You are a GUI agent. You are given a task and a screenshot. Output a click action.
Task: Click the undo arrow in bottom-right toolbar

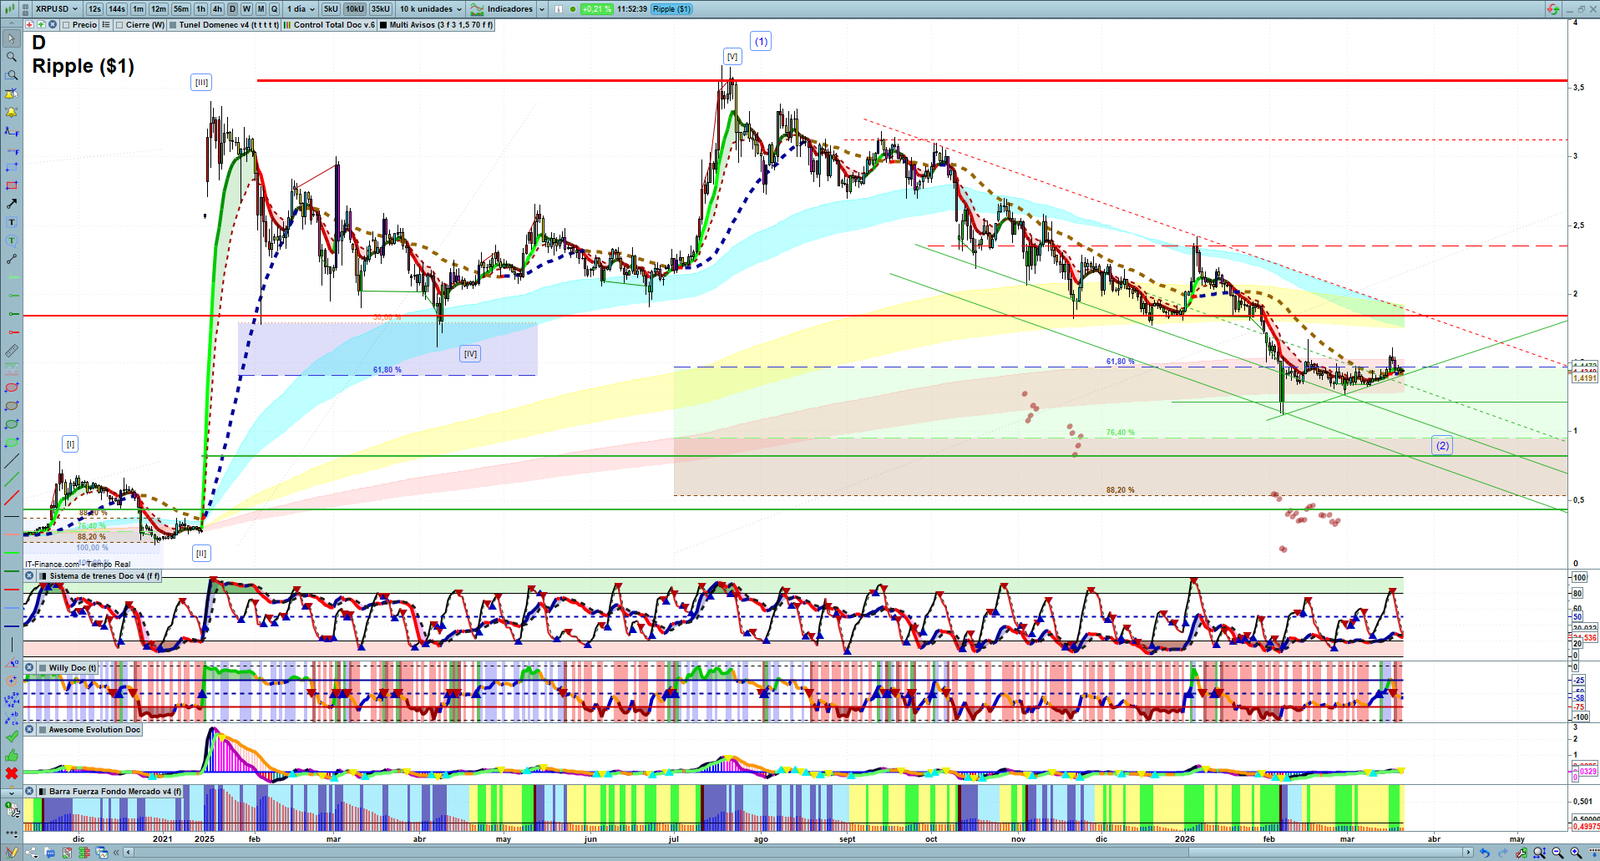click(1484, 853)
